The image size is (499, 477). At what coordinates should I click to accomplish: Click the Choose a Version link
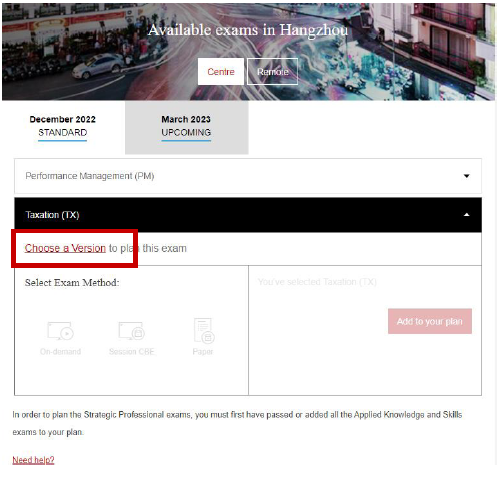pyautogui.click(x=65, y=248)
